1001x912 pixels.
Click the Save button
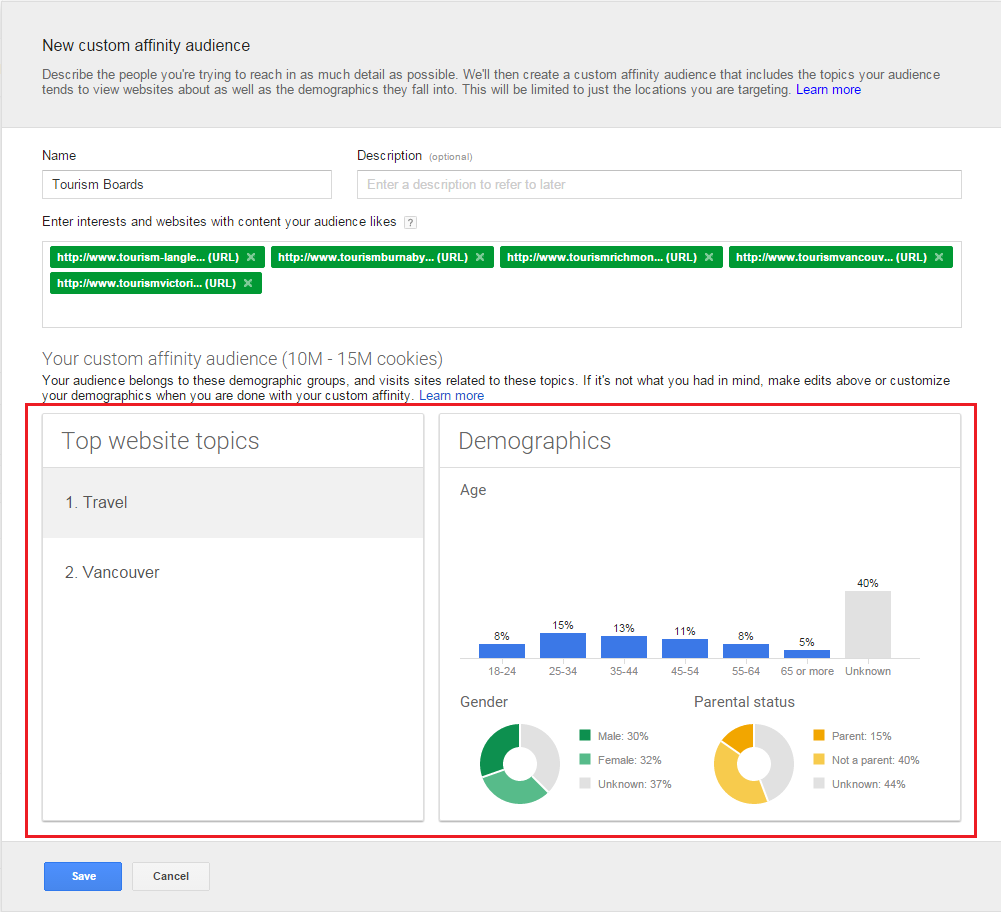pos(83,876)
